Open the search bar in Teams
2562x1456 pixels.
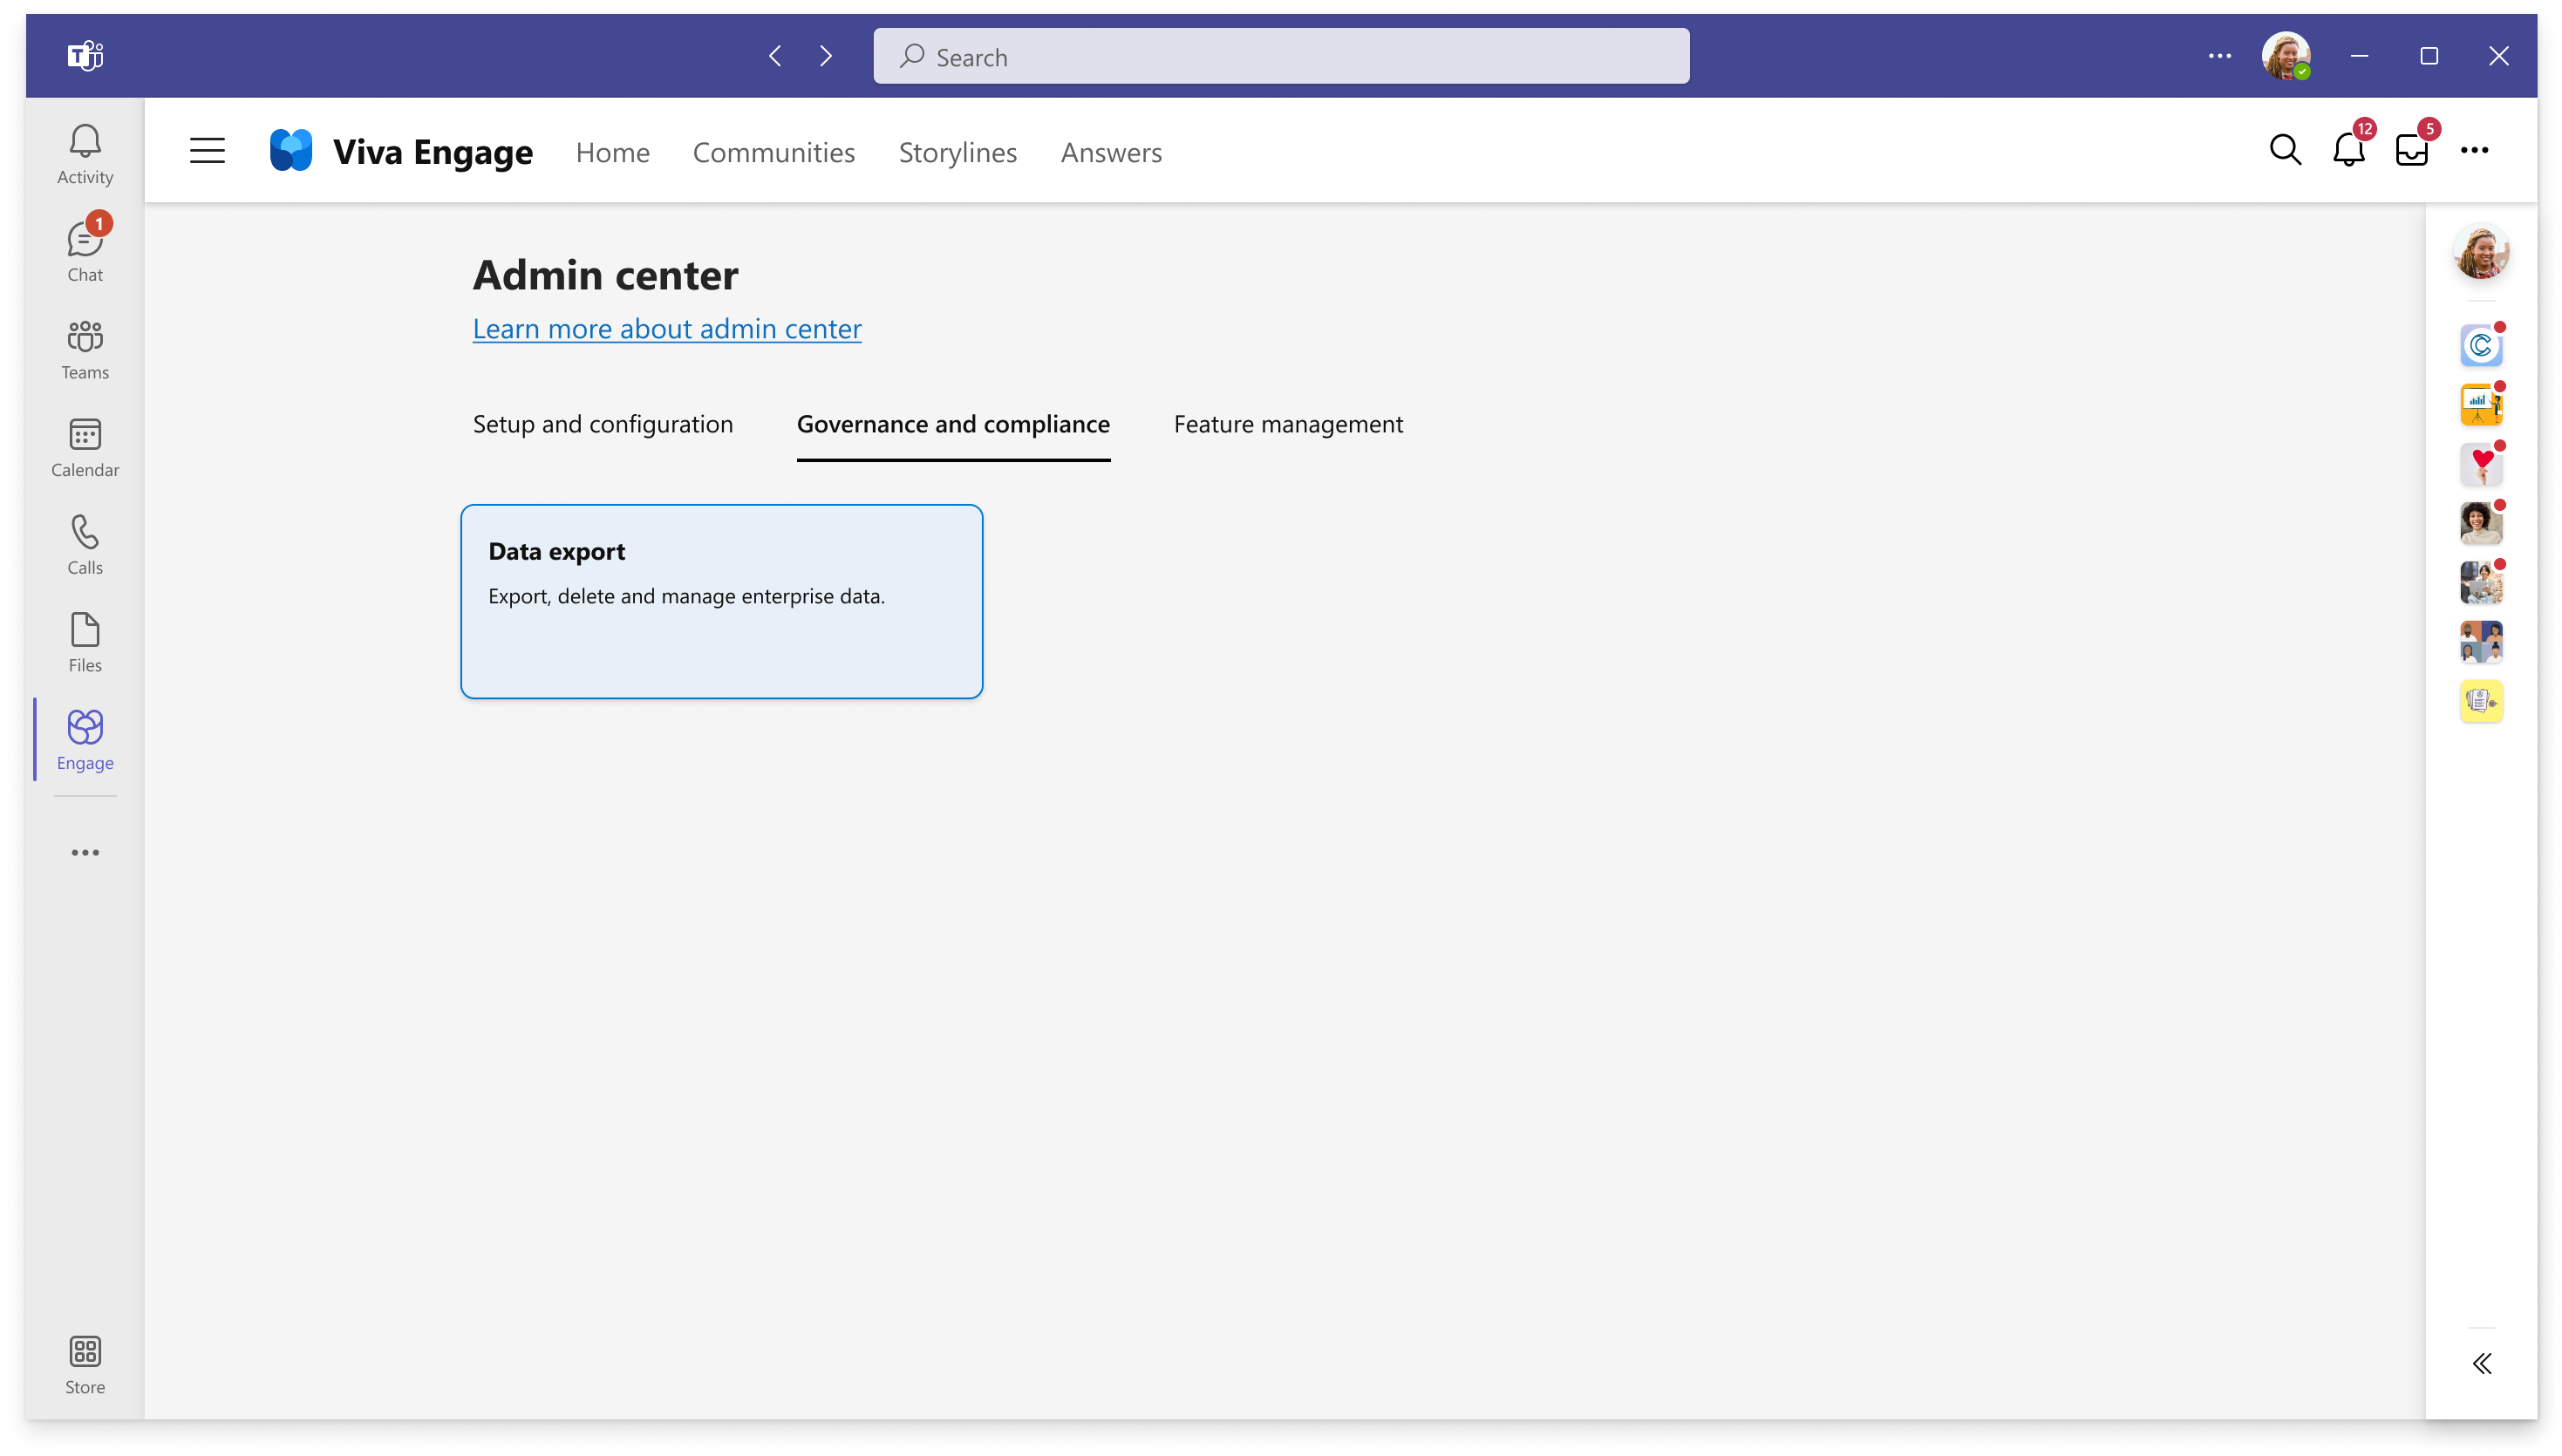pyautogui.click(x=1281, y=57)
